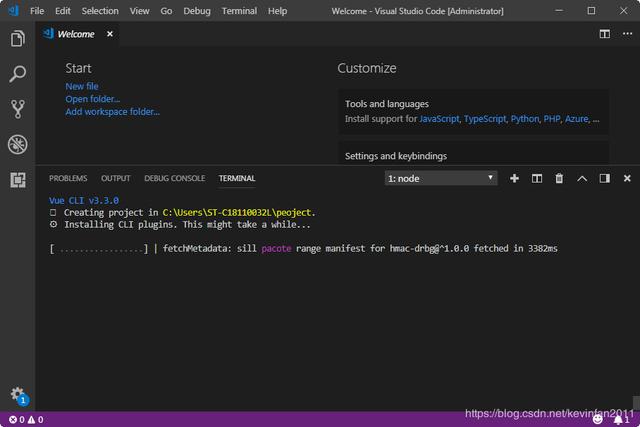Open the Manage gear menu
Image resolution: width=640 pixels, height=427 pixels.
click(x=18, y=394)
